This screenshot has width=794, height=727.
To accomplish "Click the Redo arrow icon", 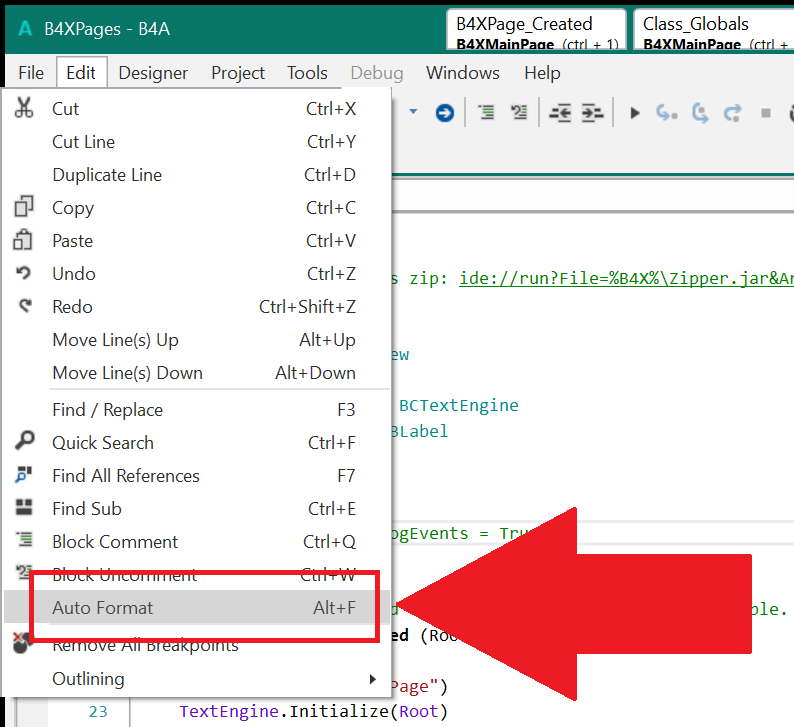I will 25,306.
